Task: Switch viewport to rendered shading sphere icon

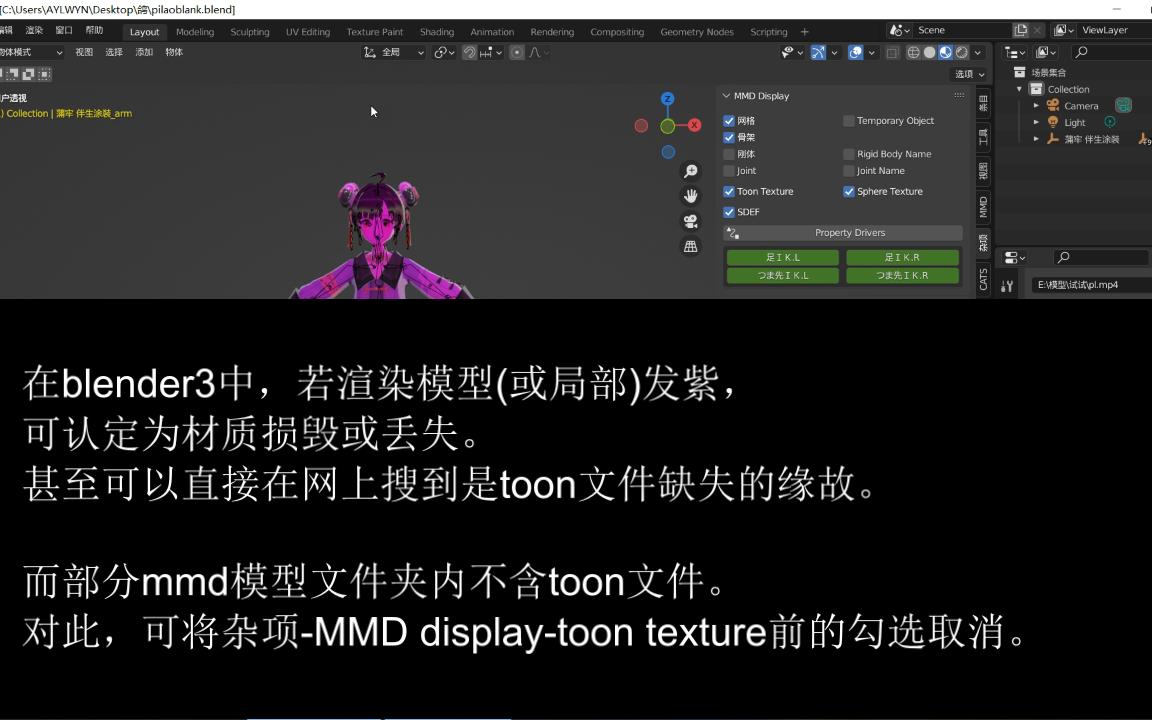Action: click(962, 52)
